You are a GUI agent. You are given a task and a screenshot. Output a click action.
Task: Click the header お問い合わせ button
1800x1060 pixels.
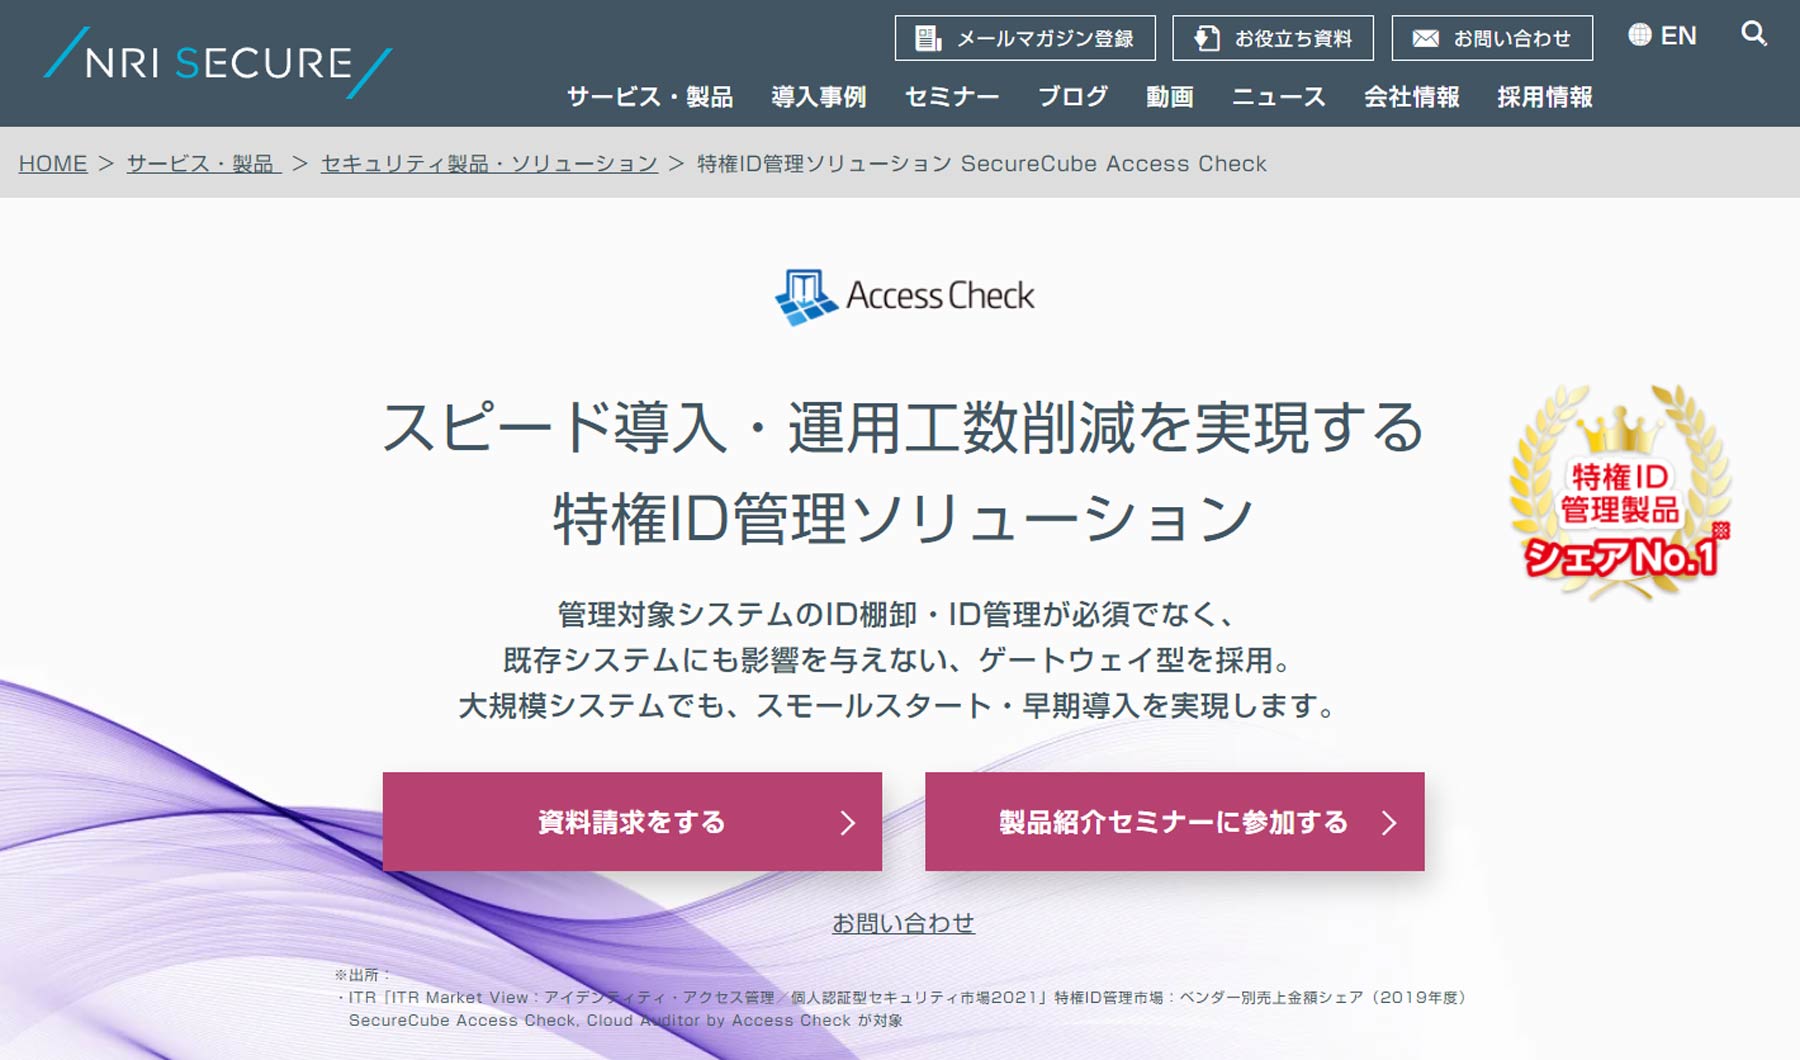pyautogui.click(x=1492, y=38)
